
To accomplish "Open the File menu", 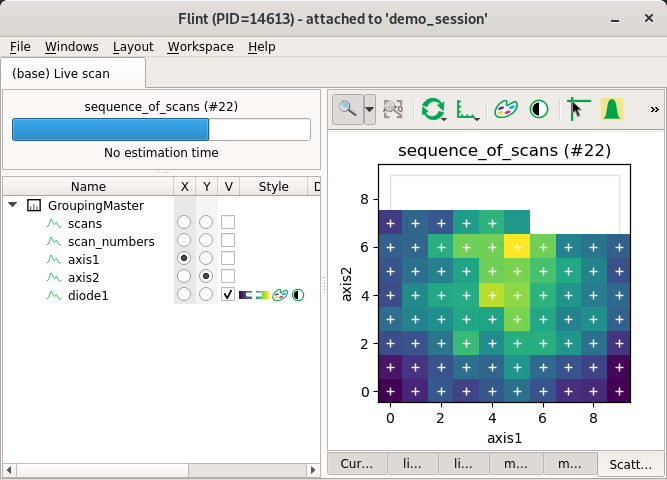I will click(x=20, y=46).
